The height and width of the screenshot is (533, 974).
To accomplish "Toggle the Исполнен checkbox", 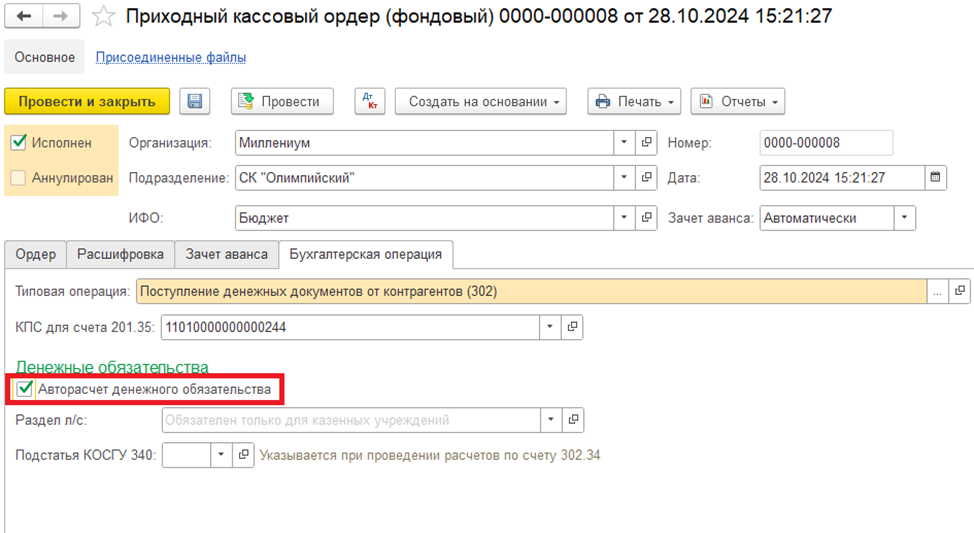I will [x=19, y=142].
